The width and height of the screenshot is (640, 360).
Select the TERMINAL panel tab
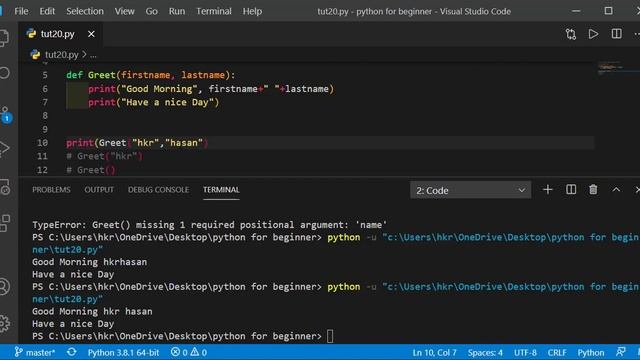tap(221, 190)
